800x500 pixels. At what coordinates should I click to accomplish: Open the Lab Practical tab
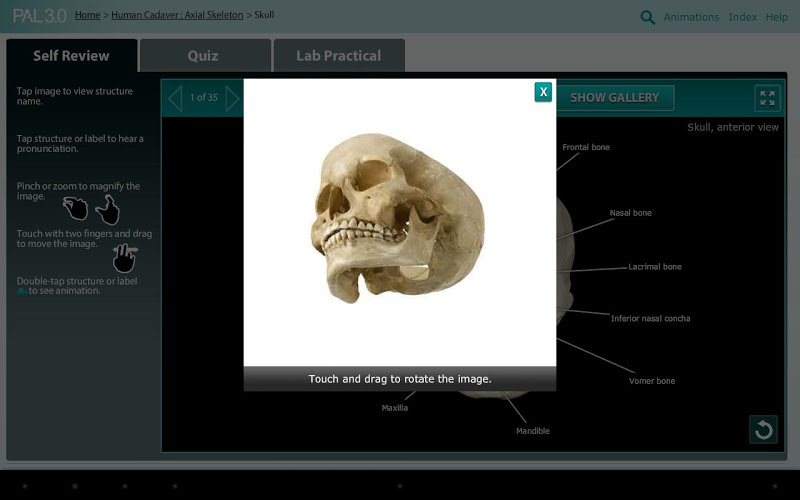coord(339,56)
